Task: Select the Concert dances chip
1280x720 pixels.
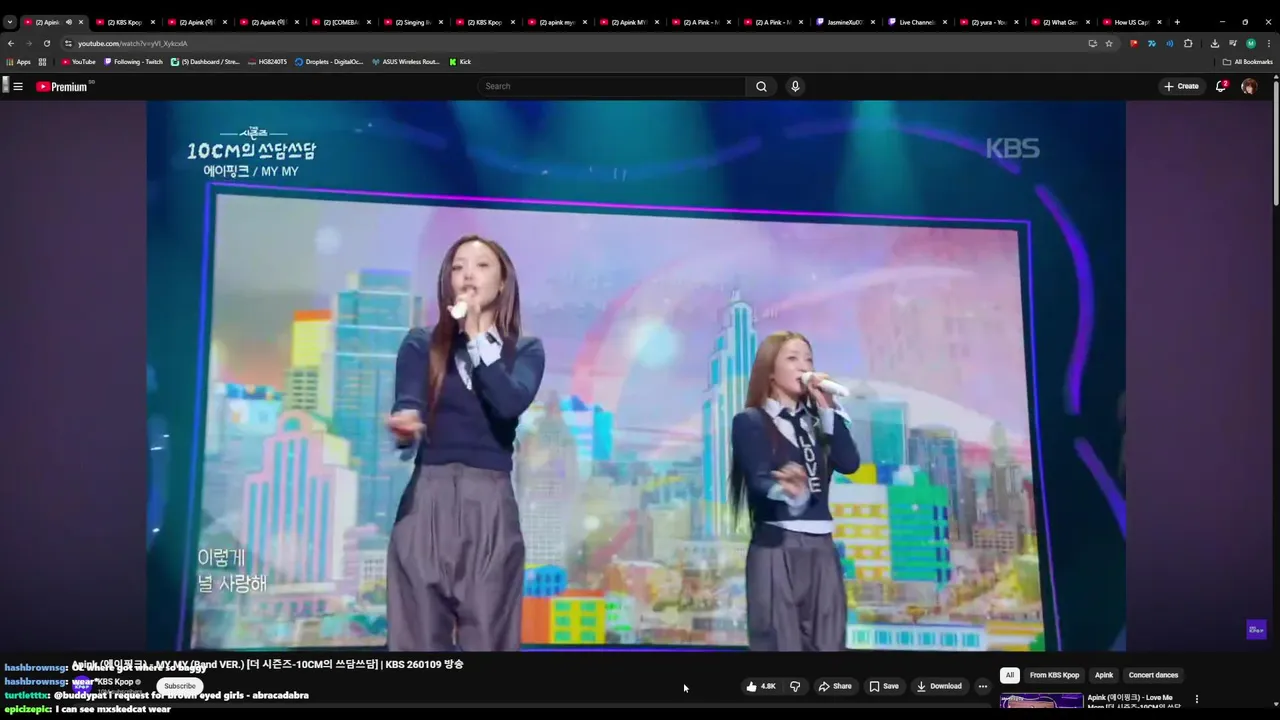Action: tap(1153, 675)
